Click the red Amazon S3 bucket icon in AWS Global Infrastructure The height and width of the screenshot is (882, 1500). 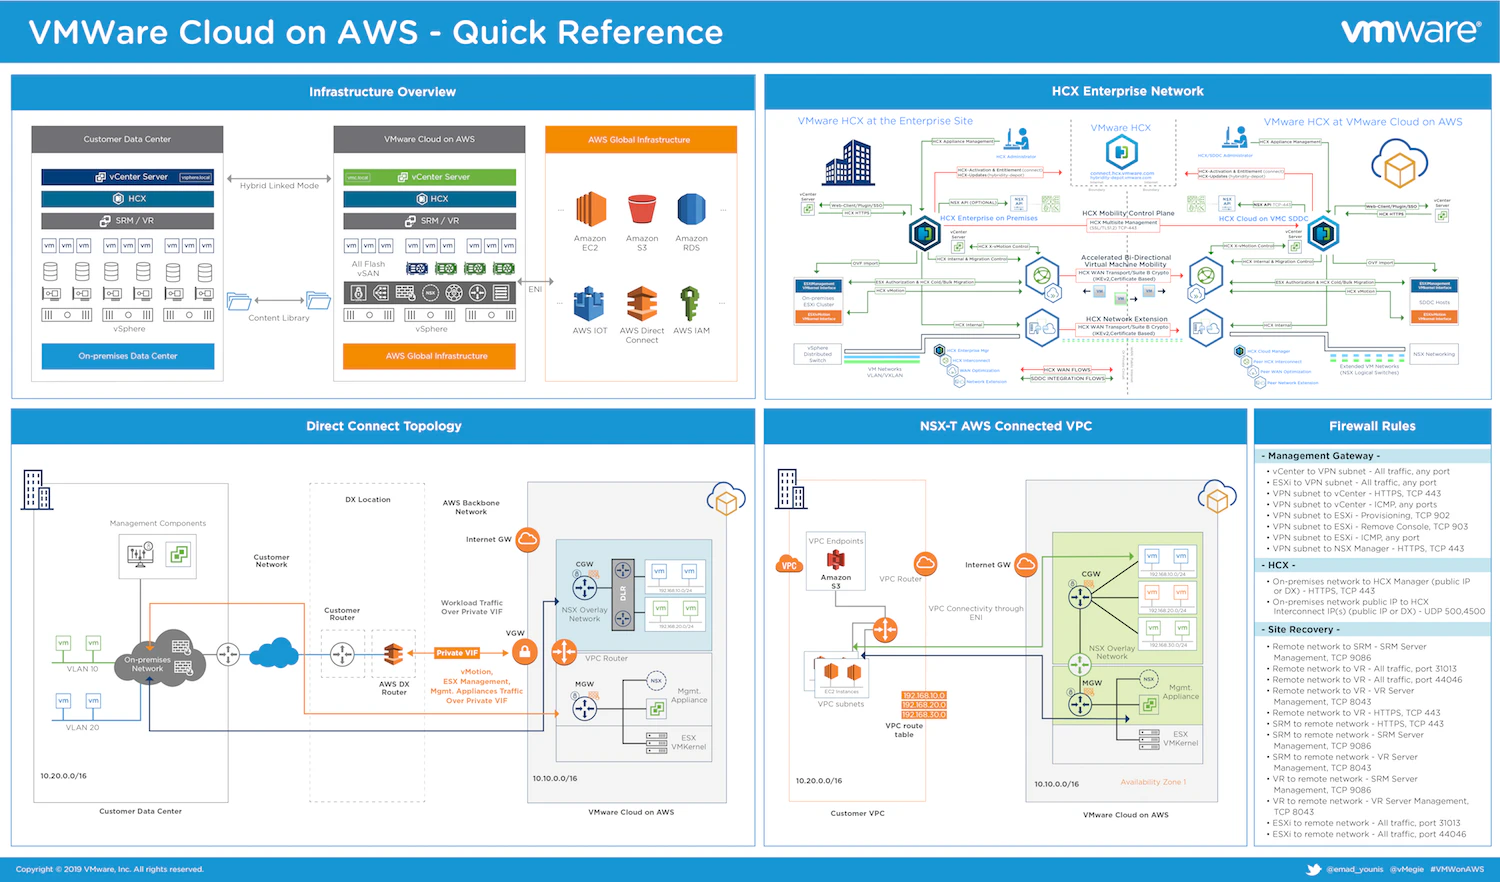642,210
